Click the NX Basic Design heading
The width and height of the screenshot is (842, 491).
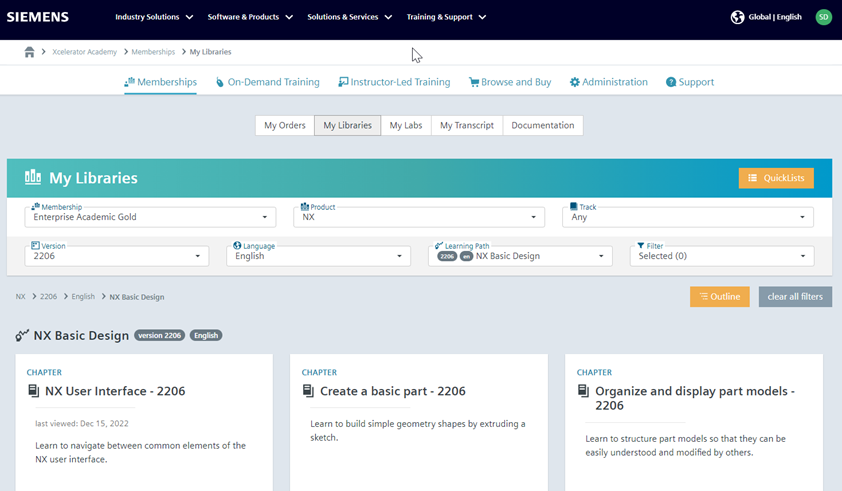81,336
